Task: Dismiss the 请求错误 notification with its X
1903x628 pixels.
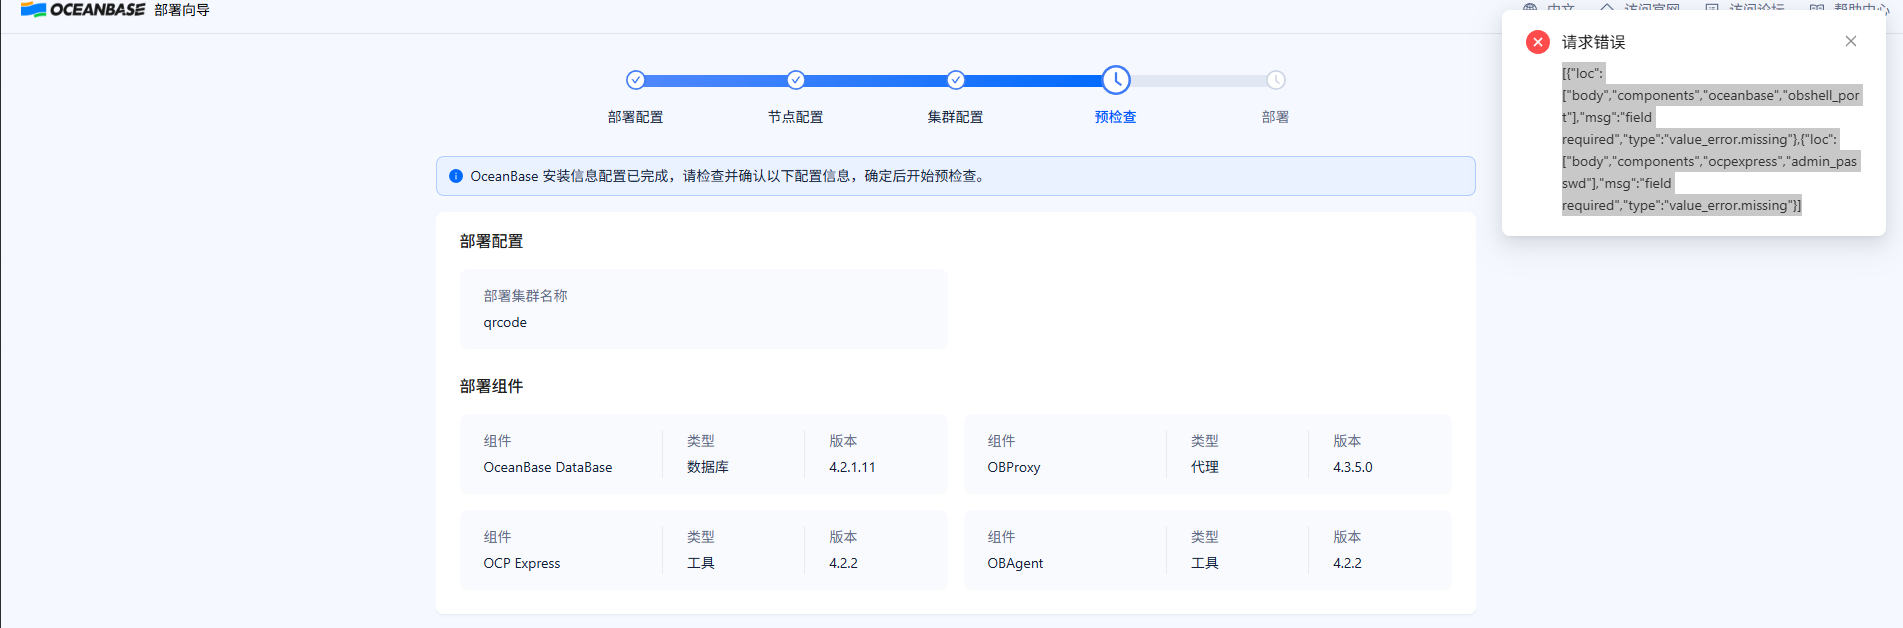Action: tap(1850, 41)
